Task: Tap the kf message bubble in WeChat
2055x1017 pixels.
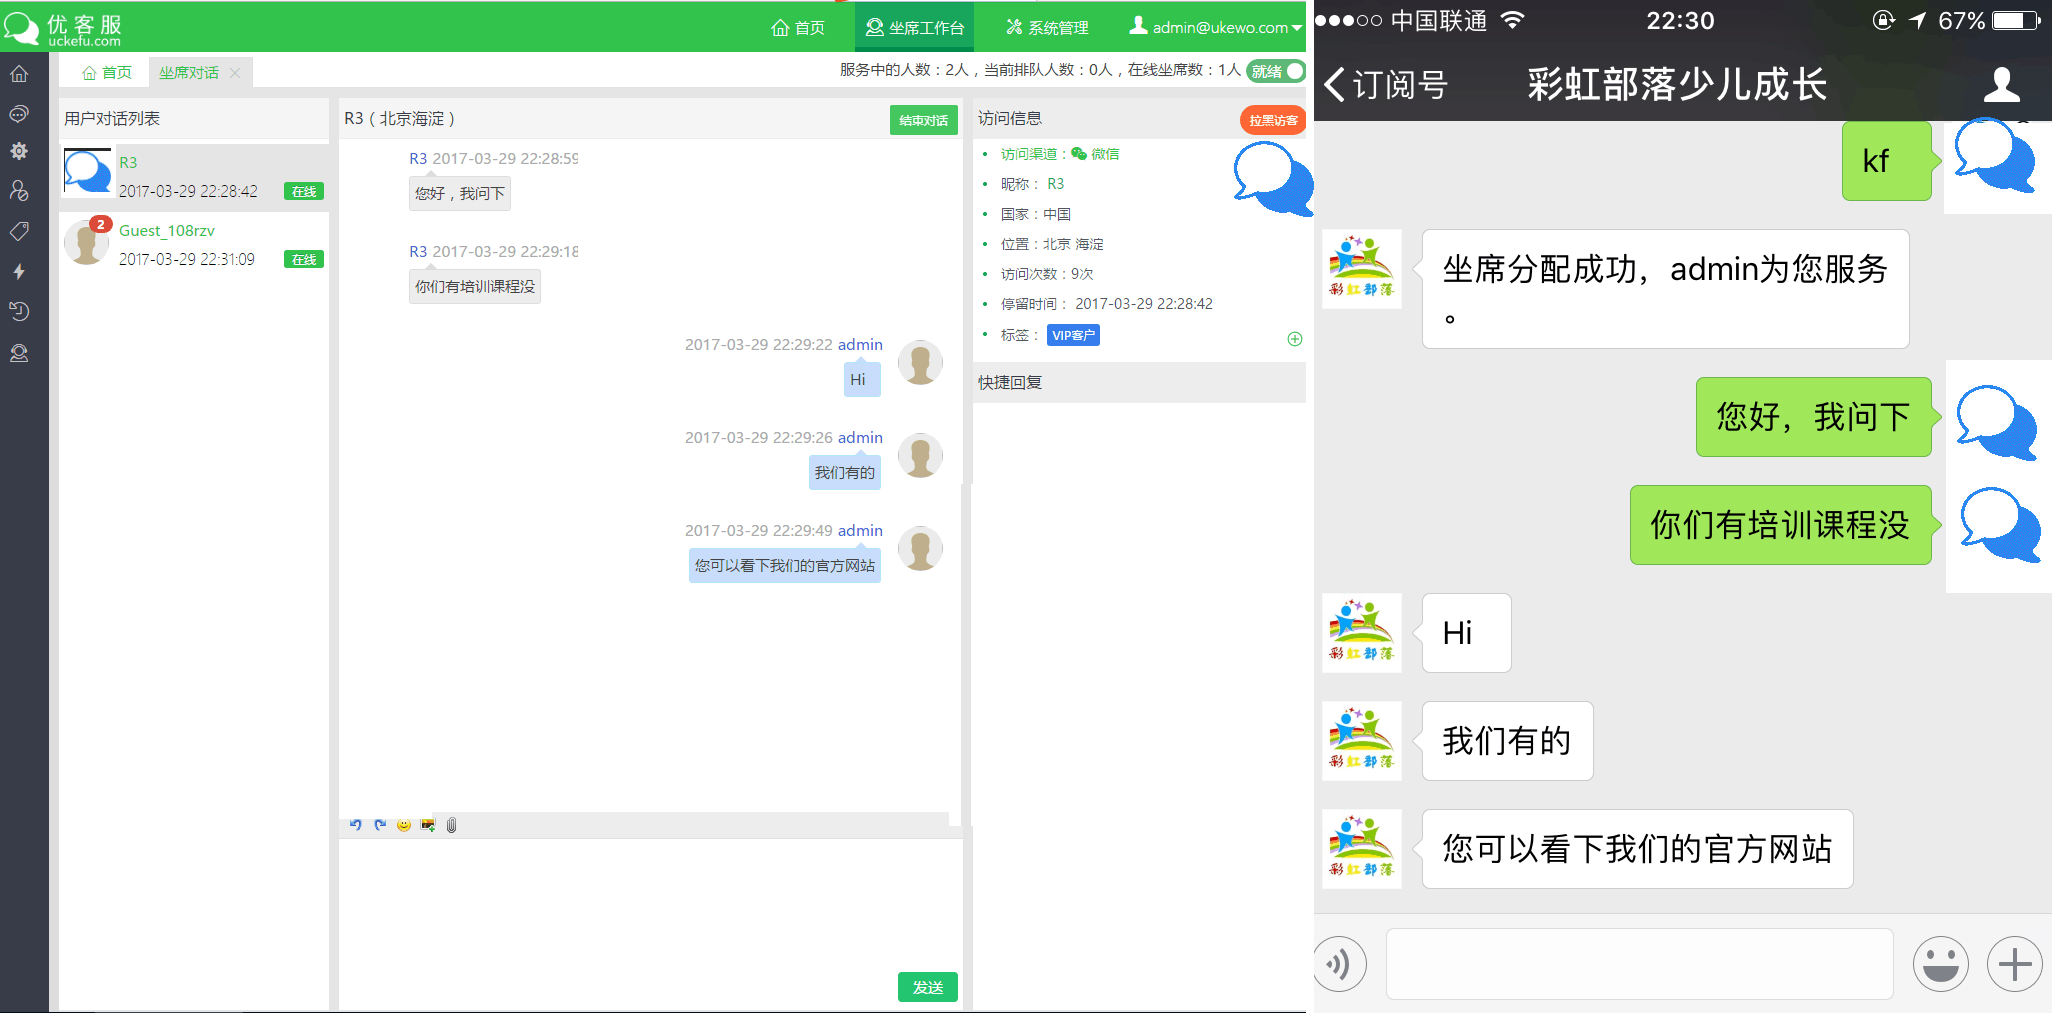Action: (1887, 161)
